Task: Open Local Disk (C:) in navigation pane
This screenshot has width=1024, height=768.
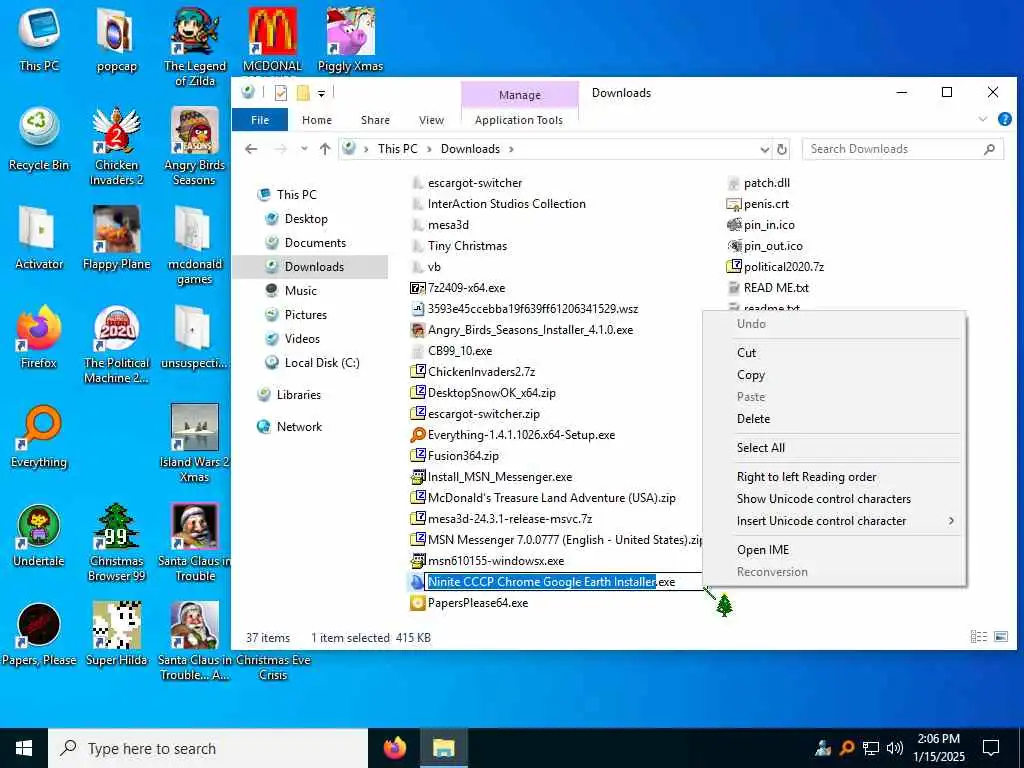Action: coord(321,362)
